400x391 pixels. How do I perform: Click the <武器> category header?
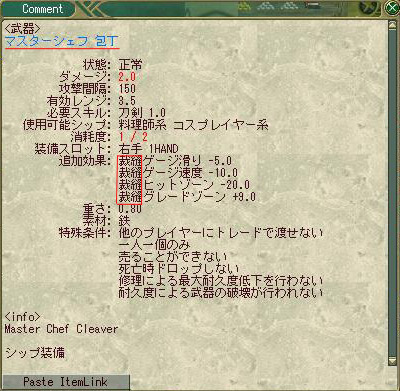point(23,28)
